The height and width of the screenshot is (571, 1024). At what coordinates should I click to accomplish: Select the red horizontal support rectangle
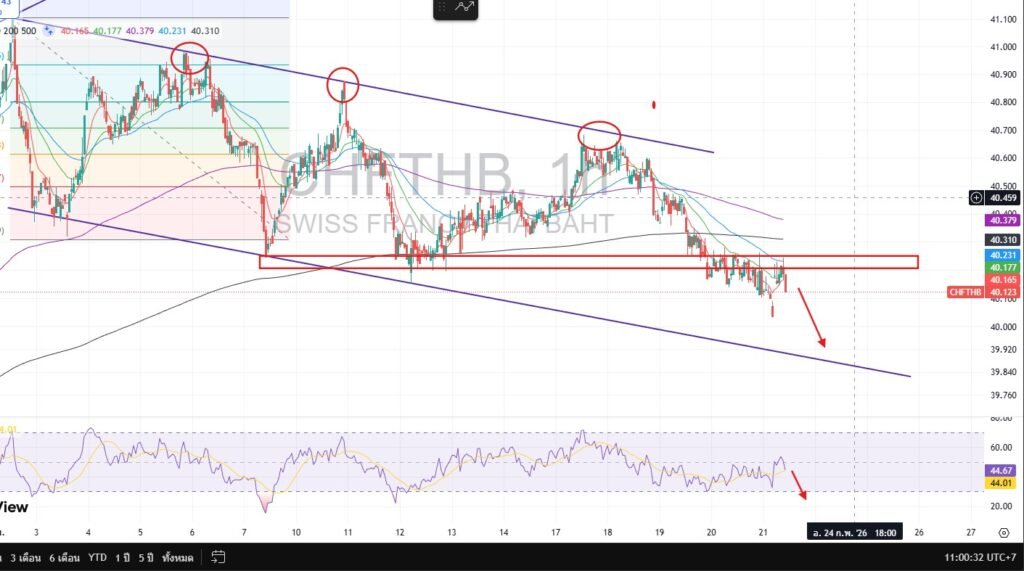click(x=588, y=262)
